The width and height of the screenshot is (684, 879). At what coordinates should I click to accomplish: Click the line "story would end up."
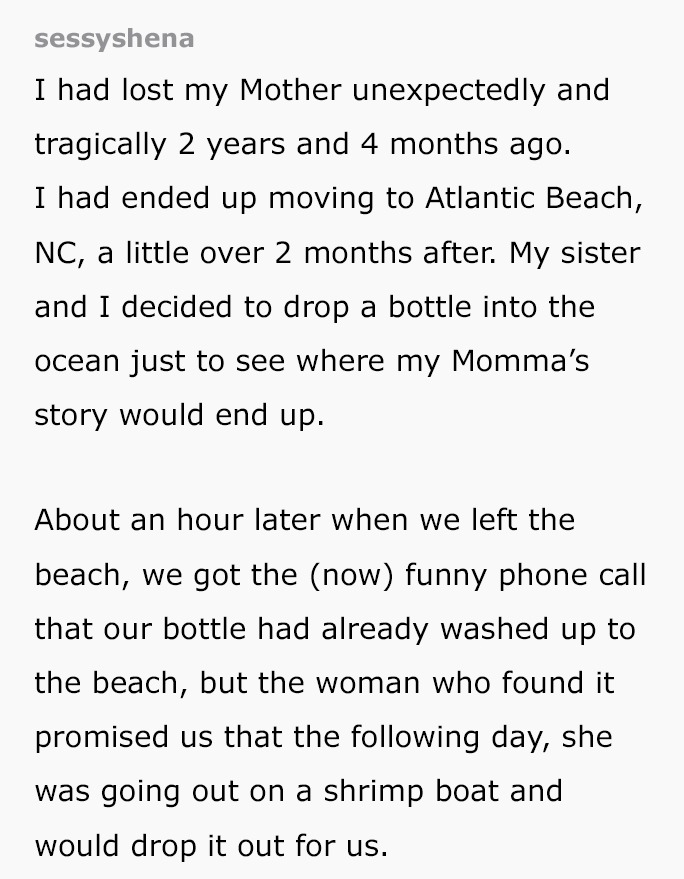(x=179, y=414)
